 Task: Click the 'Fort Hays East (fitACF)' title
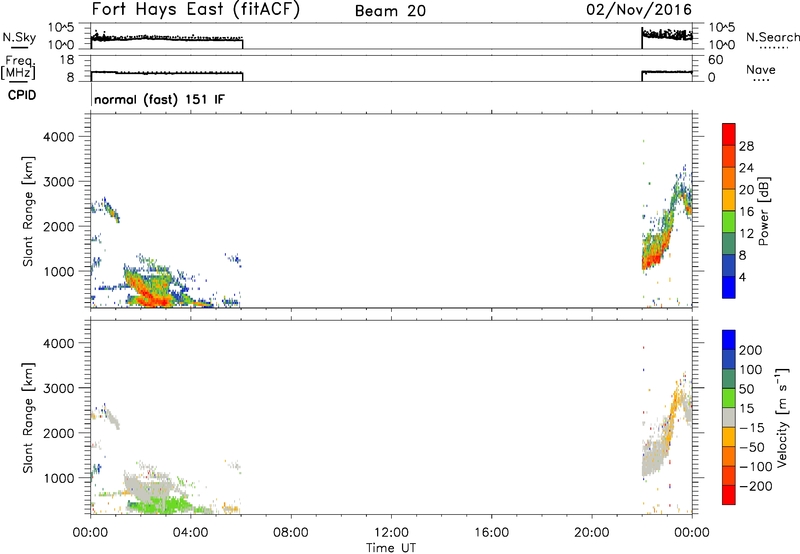pyautogui.click(x=195, y=9)
